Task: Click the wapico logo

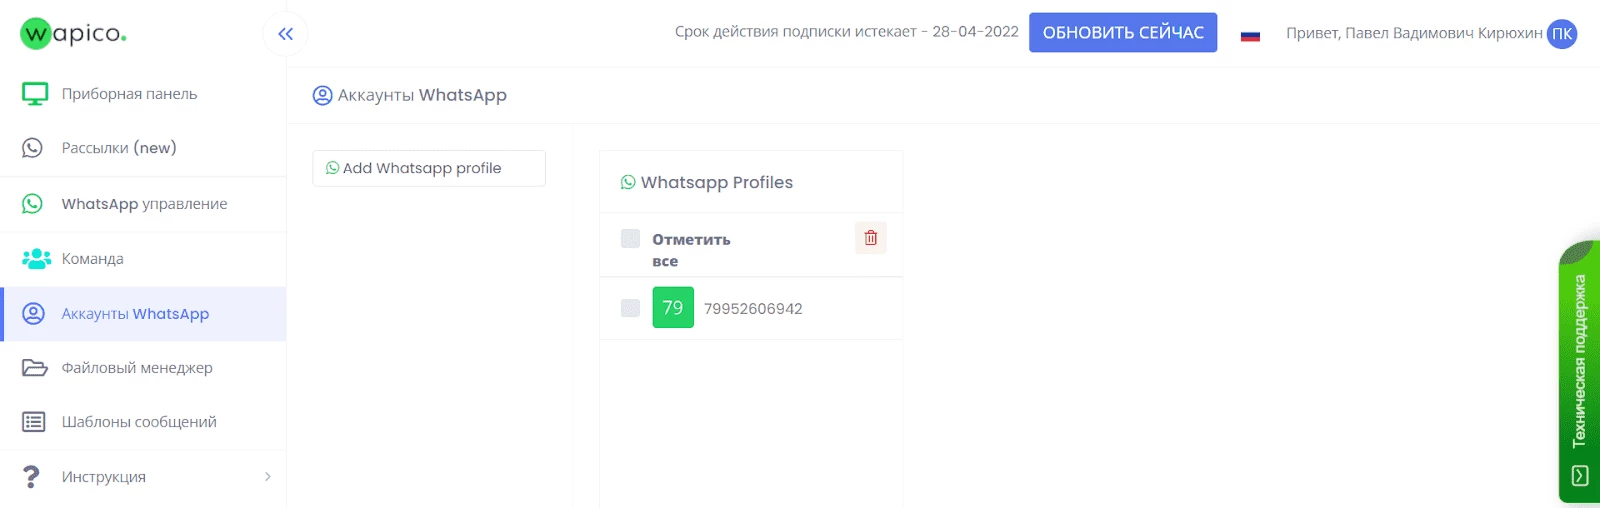Action: point(73,33)
